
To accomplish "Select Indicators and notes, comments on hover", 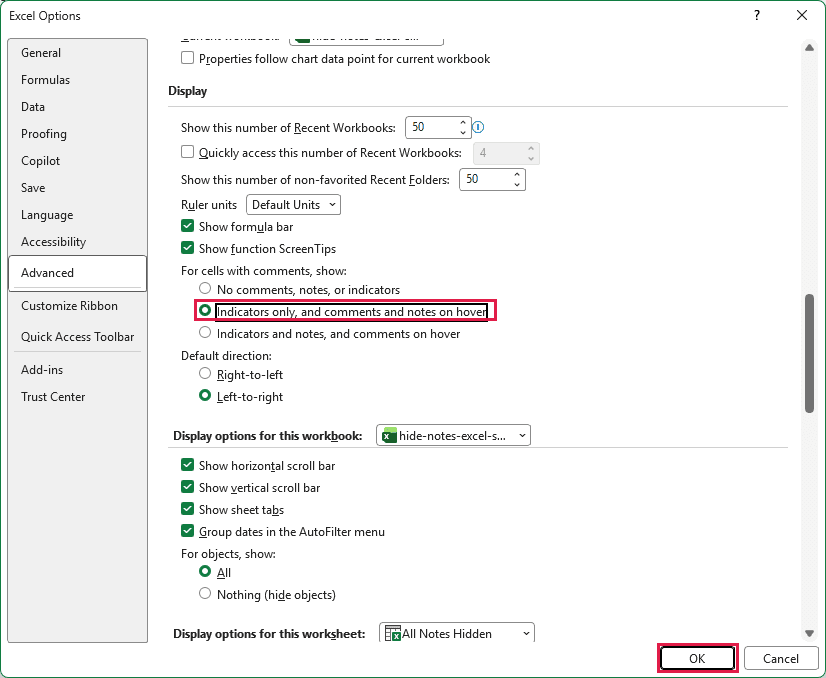I will pos(205,333).
